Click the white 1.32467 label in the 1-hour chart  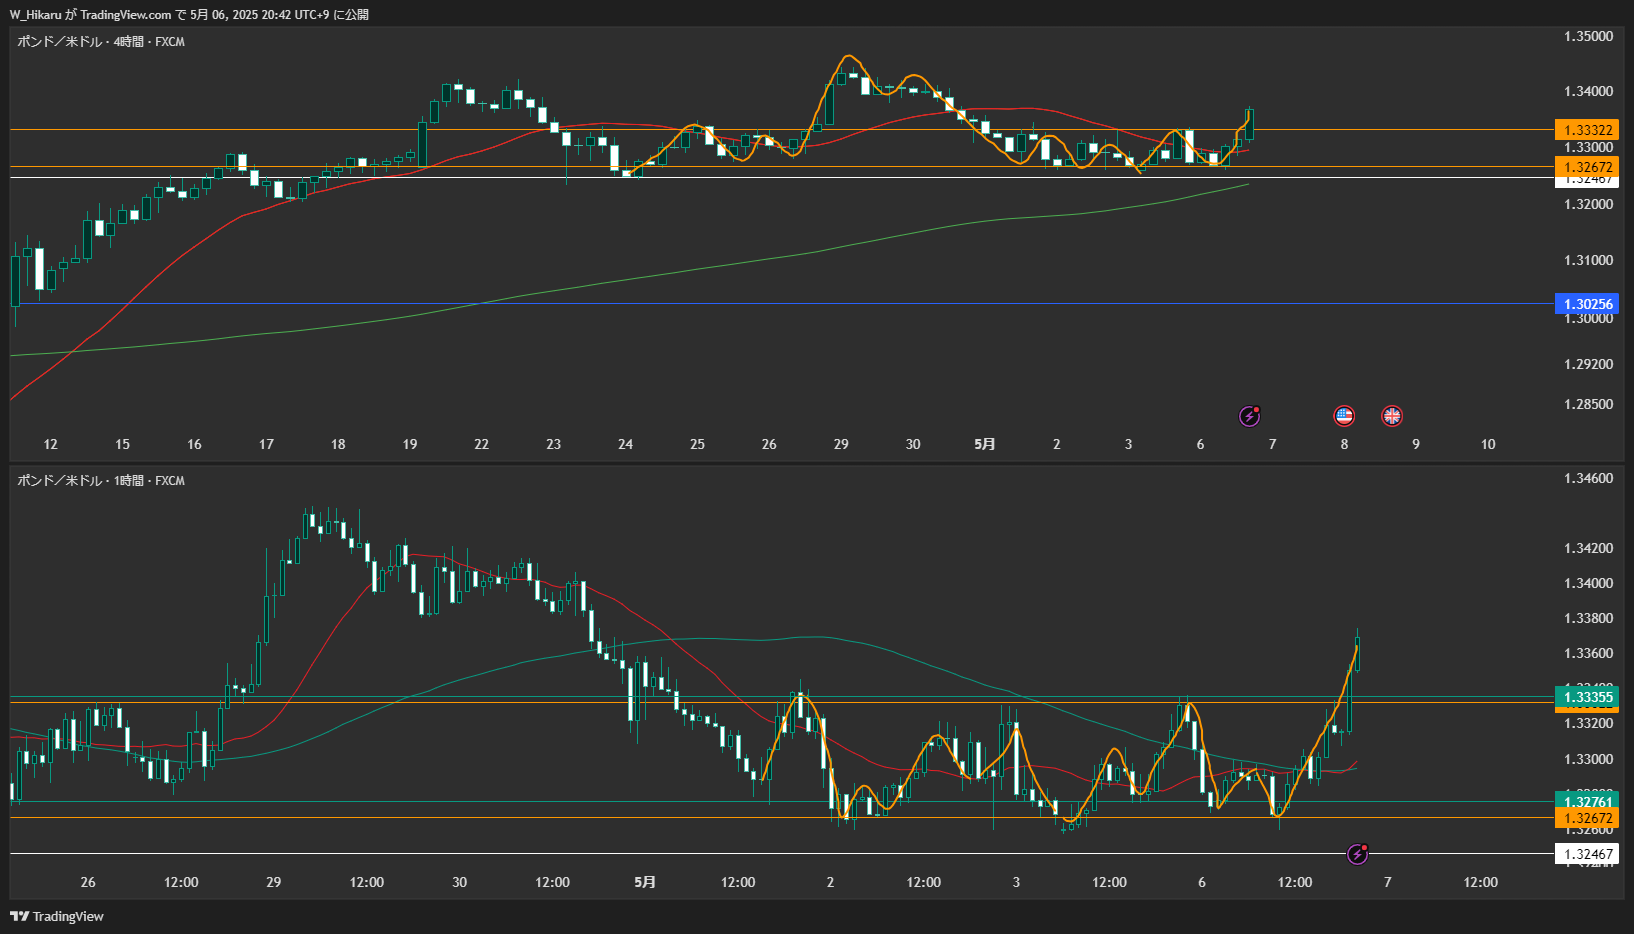[x=1587, y=854]
